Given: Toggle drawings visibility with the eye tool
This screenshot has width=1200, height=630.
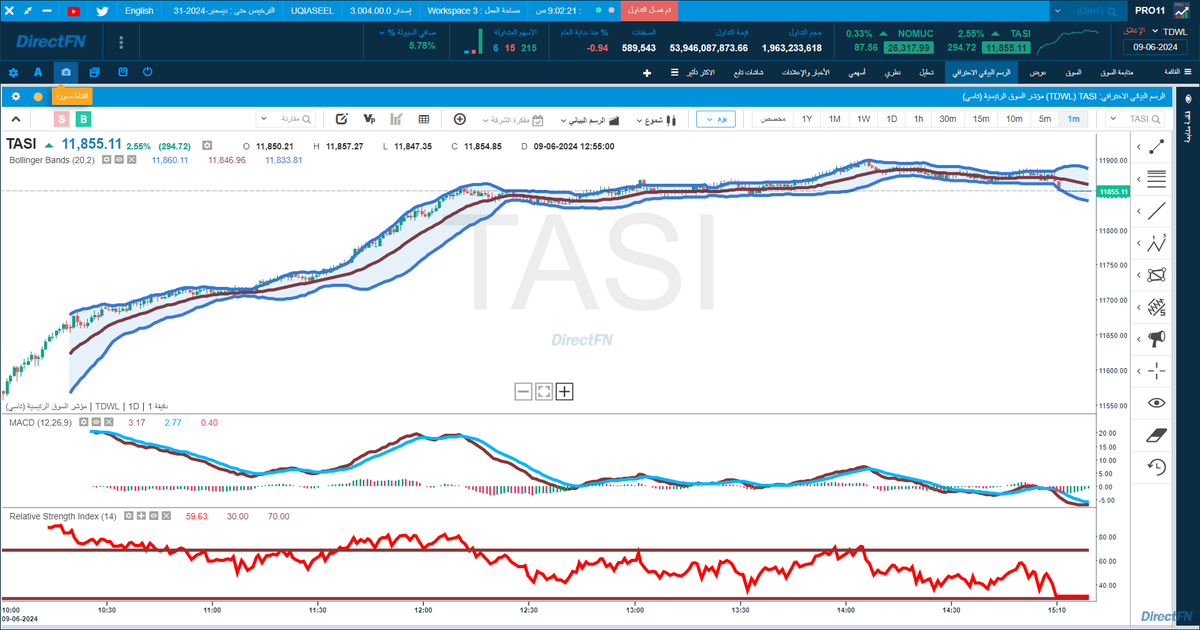Looking at the screenshot, I should (1157, 403).
